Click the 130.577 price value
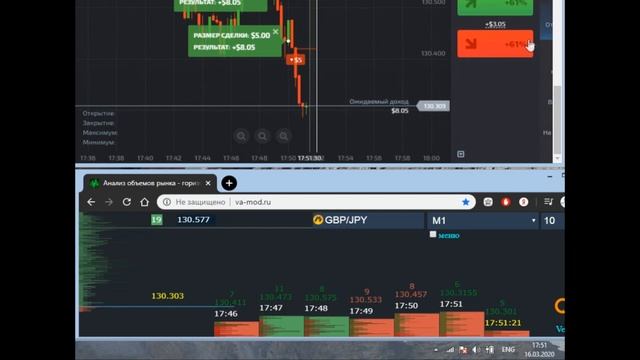The width and height of the screenshot is (640, 360). [x=193, y=220]
